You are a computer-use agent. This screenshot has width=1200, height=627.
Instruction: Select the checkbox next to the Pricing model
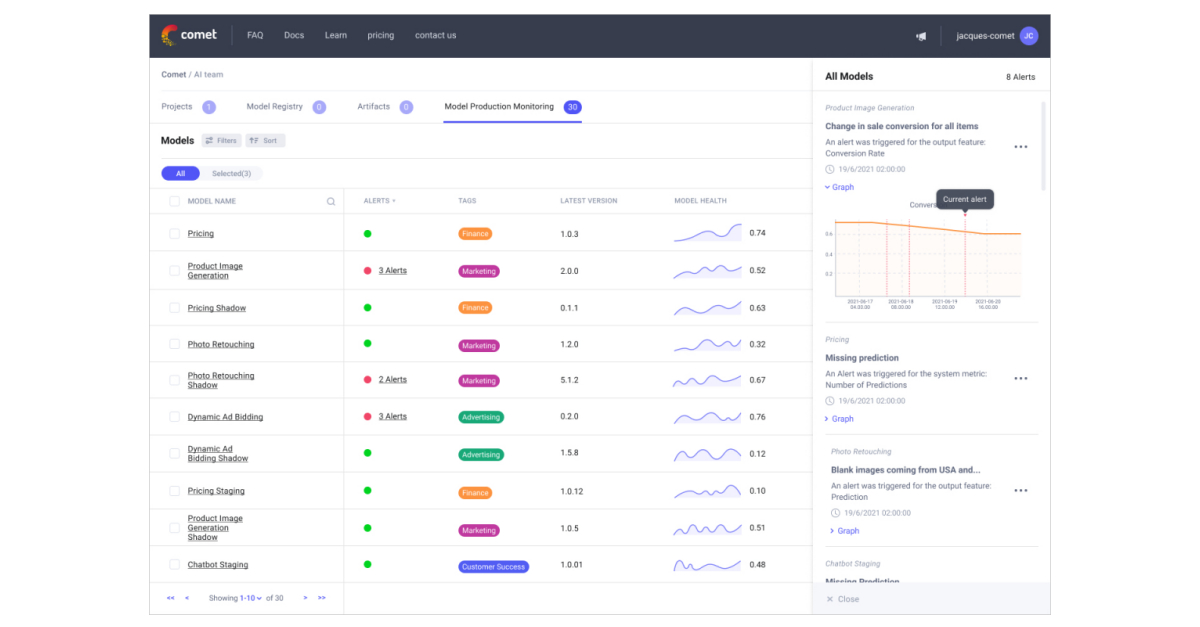click(174, 233)
